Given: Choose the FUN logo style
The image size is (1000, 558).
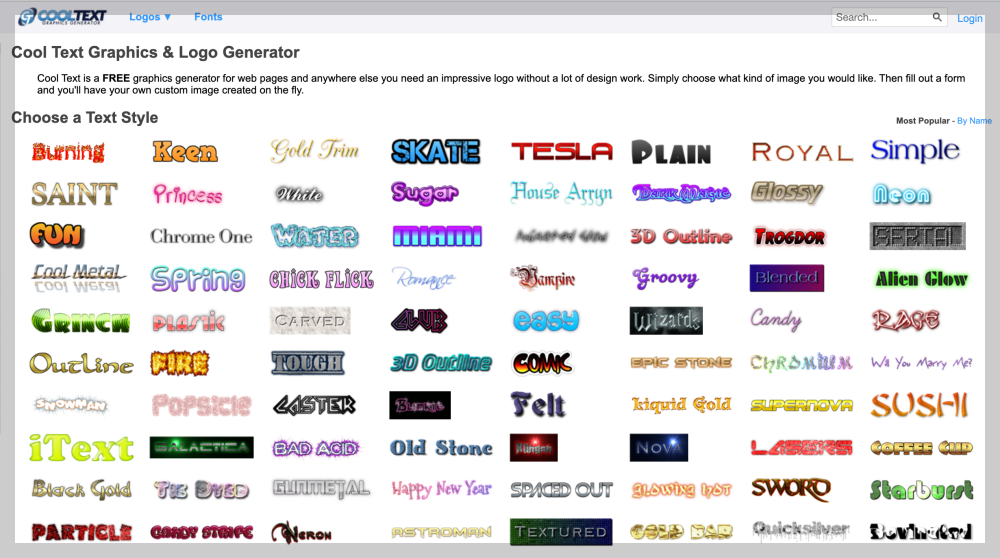Looking at the screenshot, I should (x=57, y=235).
